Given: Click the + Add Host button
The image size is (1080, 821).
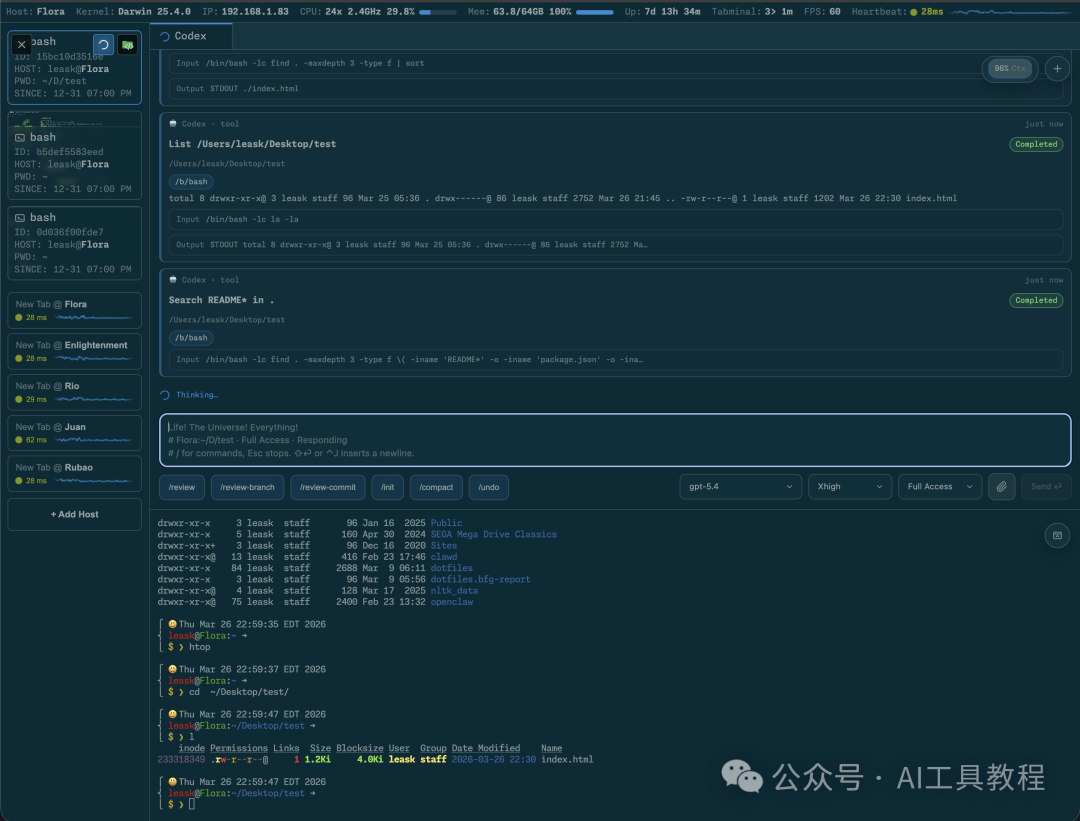Looking at the screenshot, I should click(x=75, y=514).
